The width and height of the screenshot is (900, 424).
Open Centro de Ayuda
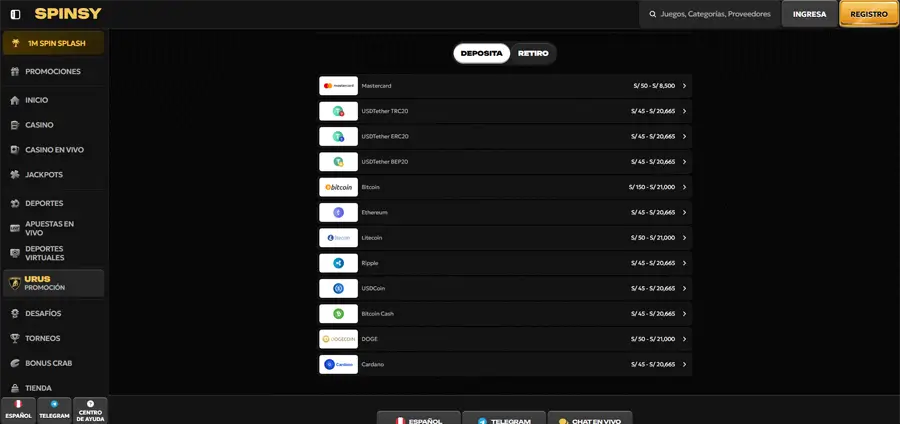[x=91, y=410]
